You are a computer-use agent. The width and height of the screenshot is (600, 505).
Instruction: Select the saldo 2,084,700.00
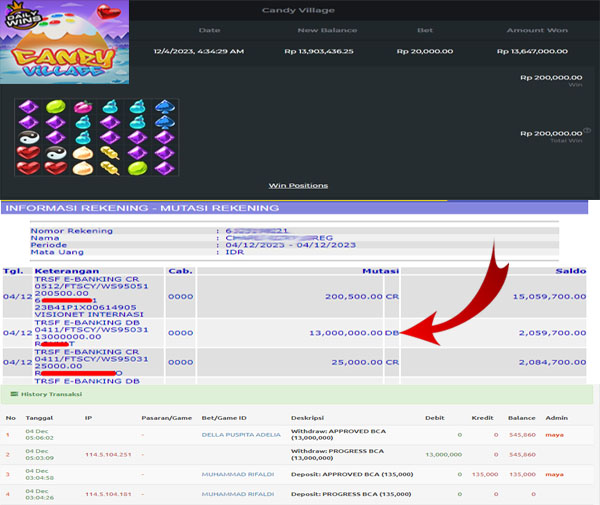click(552, 362)
